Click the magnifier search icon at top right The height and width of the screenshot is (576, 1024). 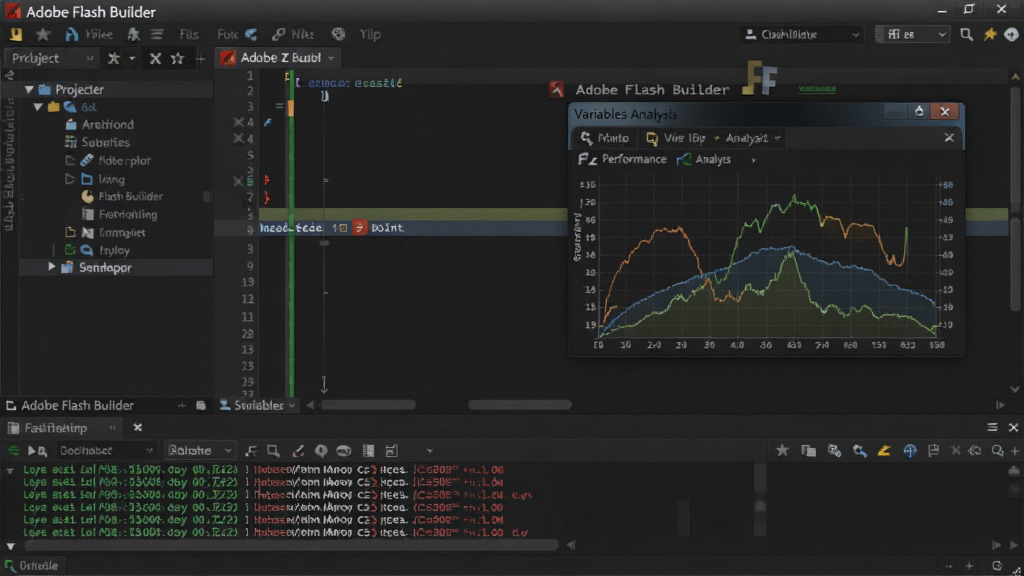pyautogui.click(x=967, y=34)
